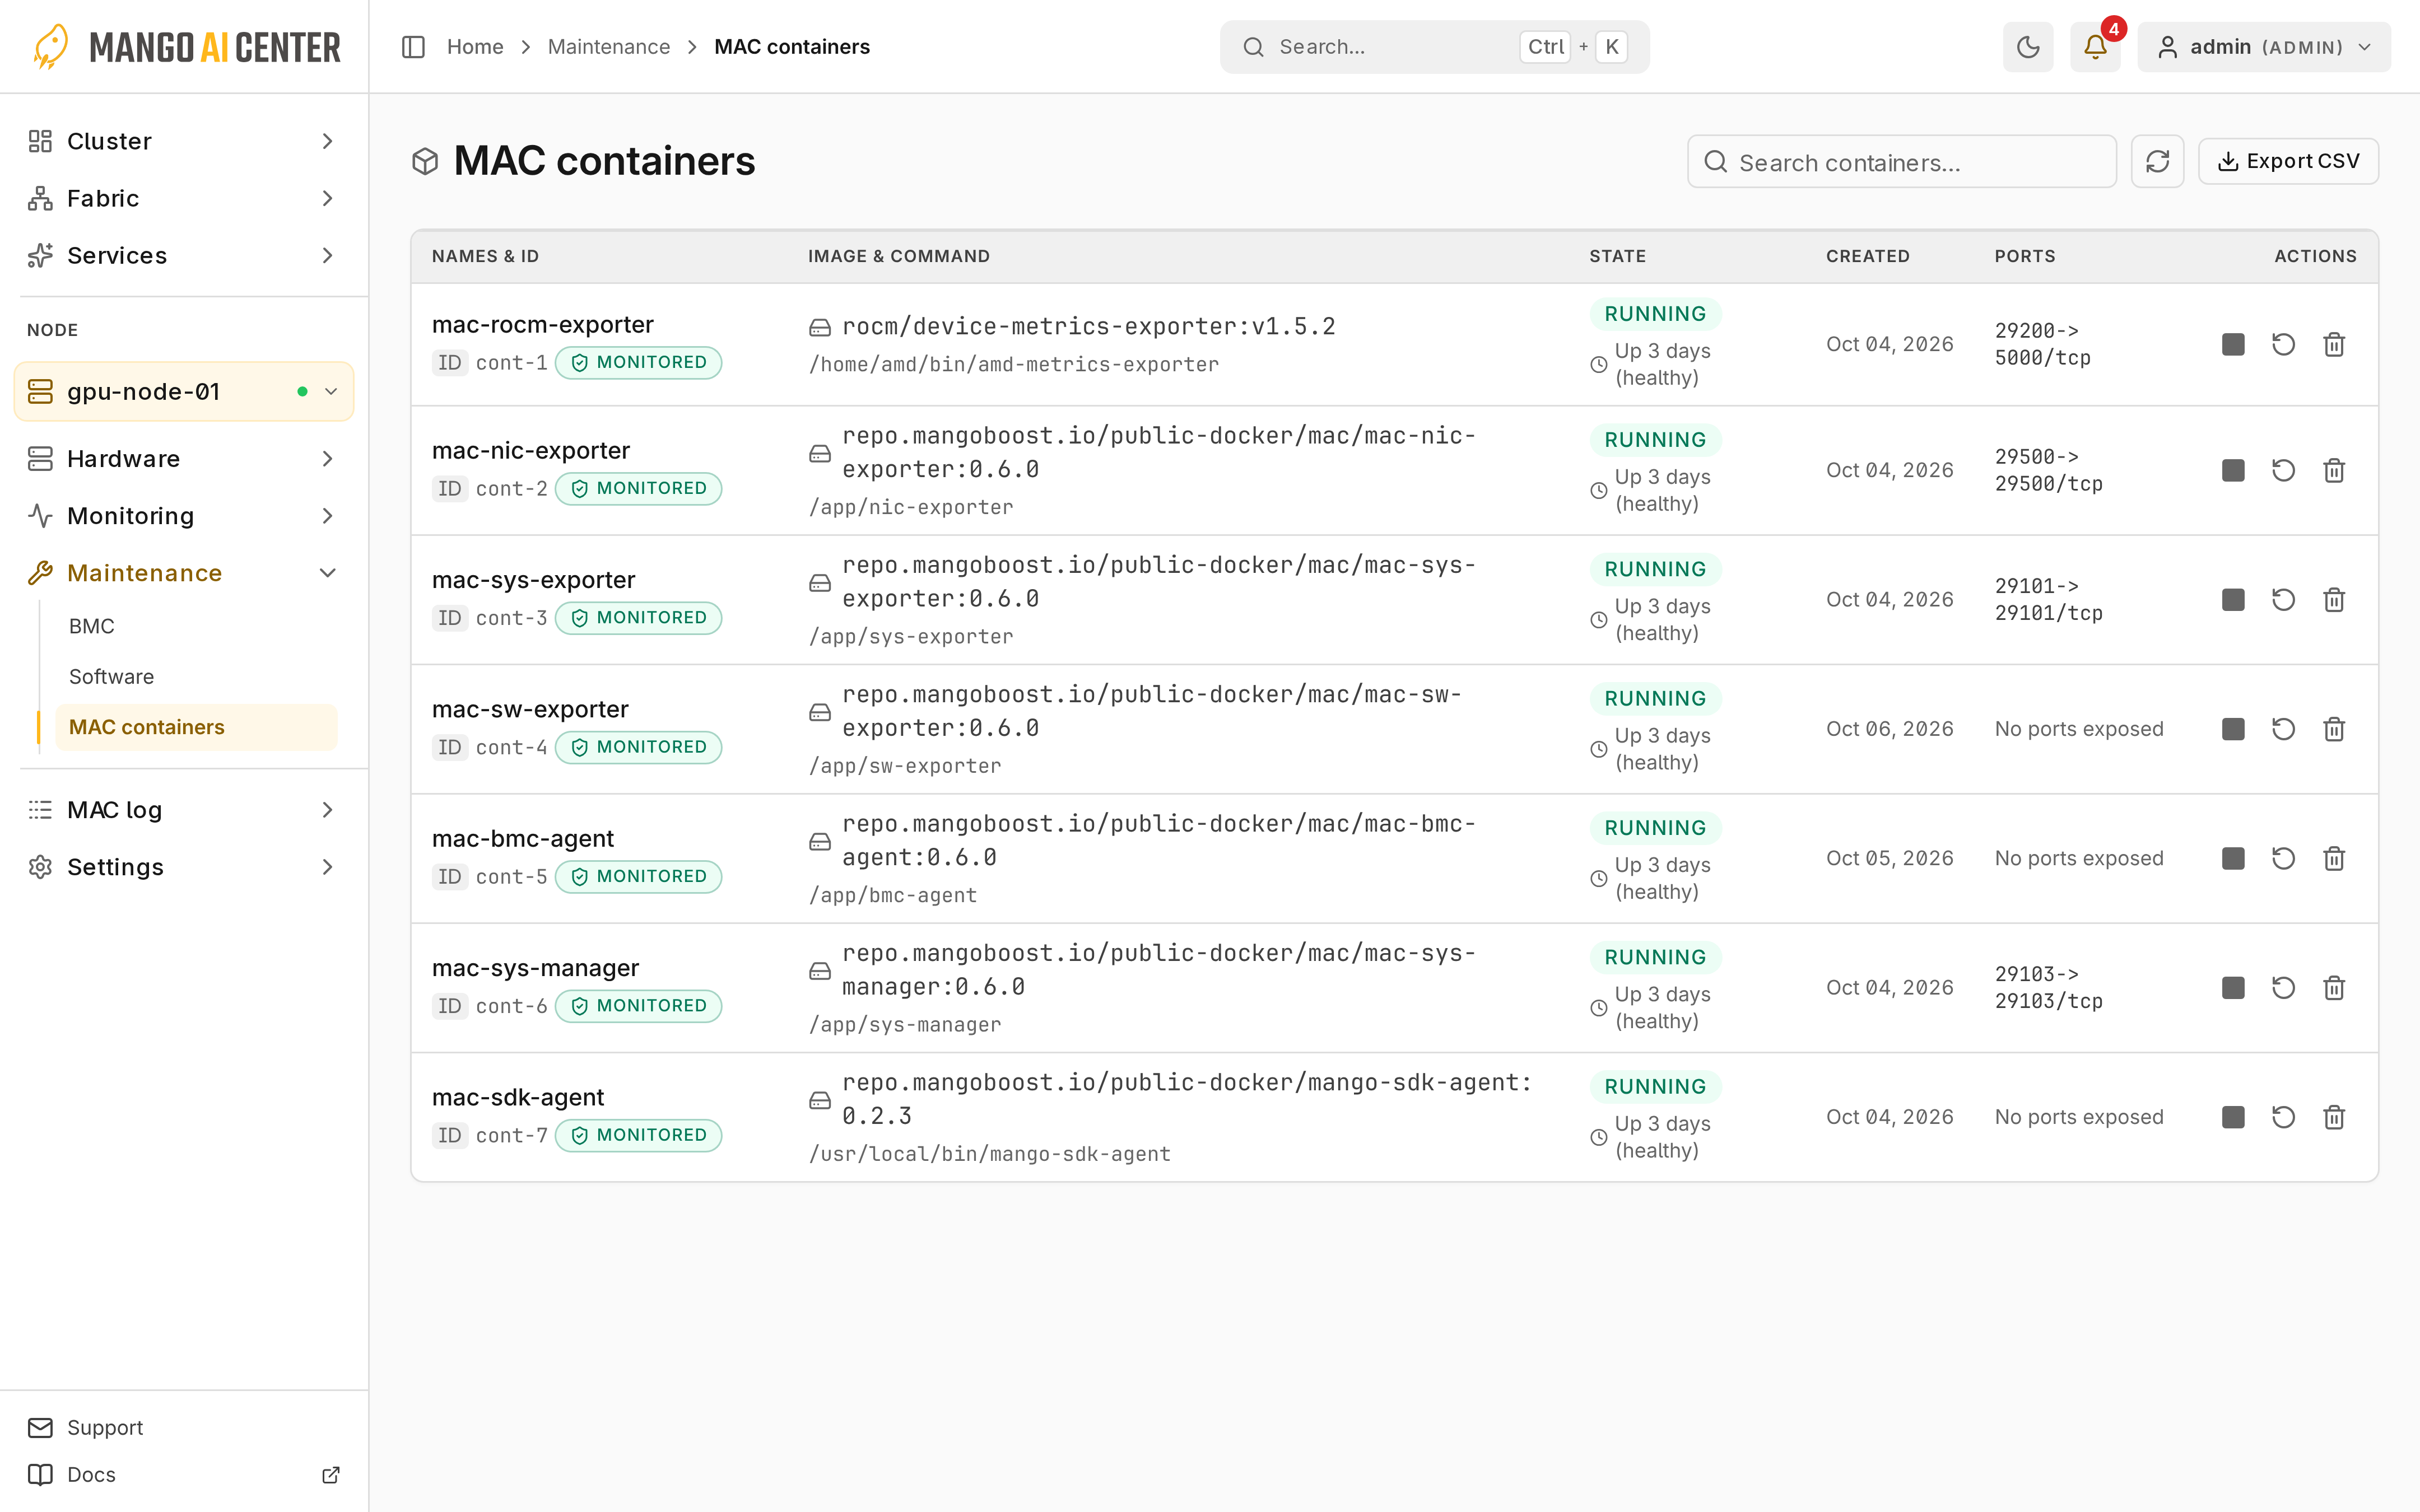2420x1512 pixels.
Task: Collapse the Maintenance section
Action: click(184, 572)
